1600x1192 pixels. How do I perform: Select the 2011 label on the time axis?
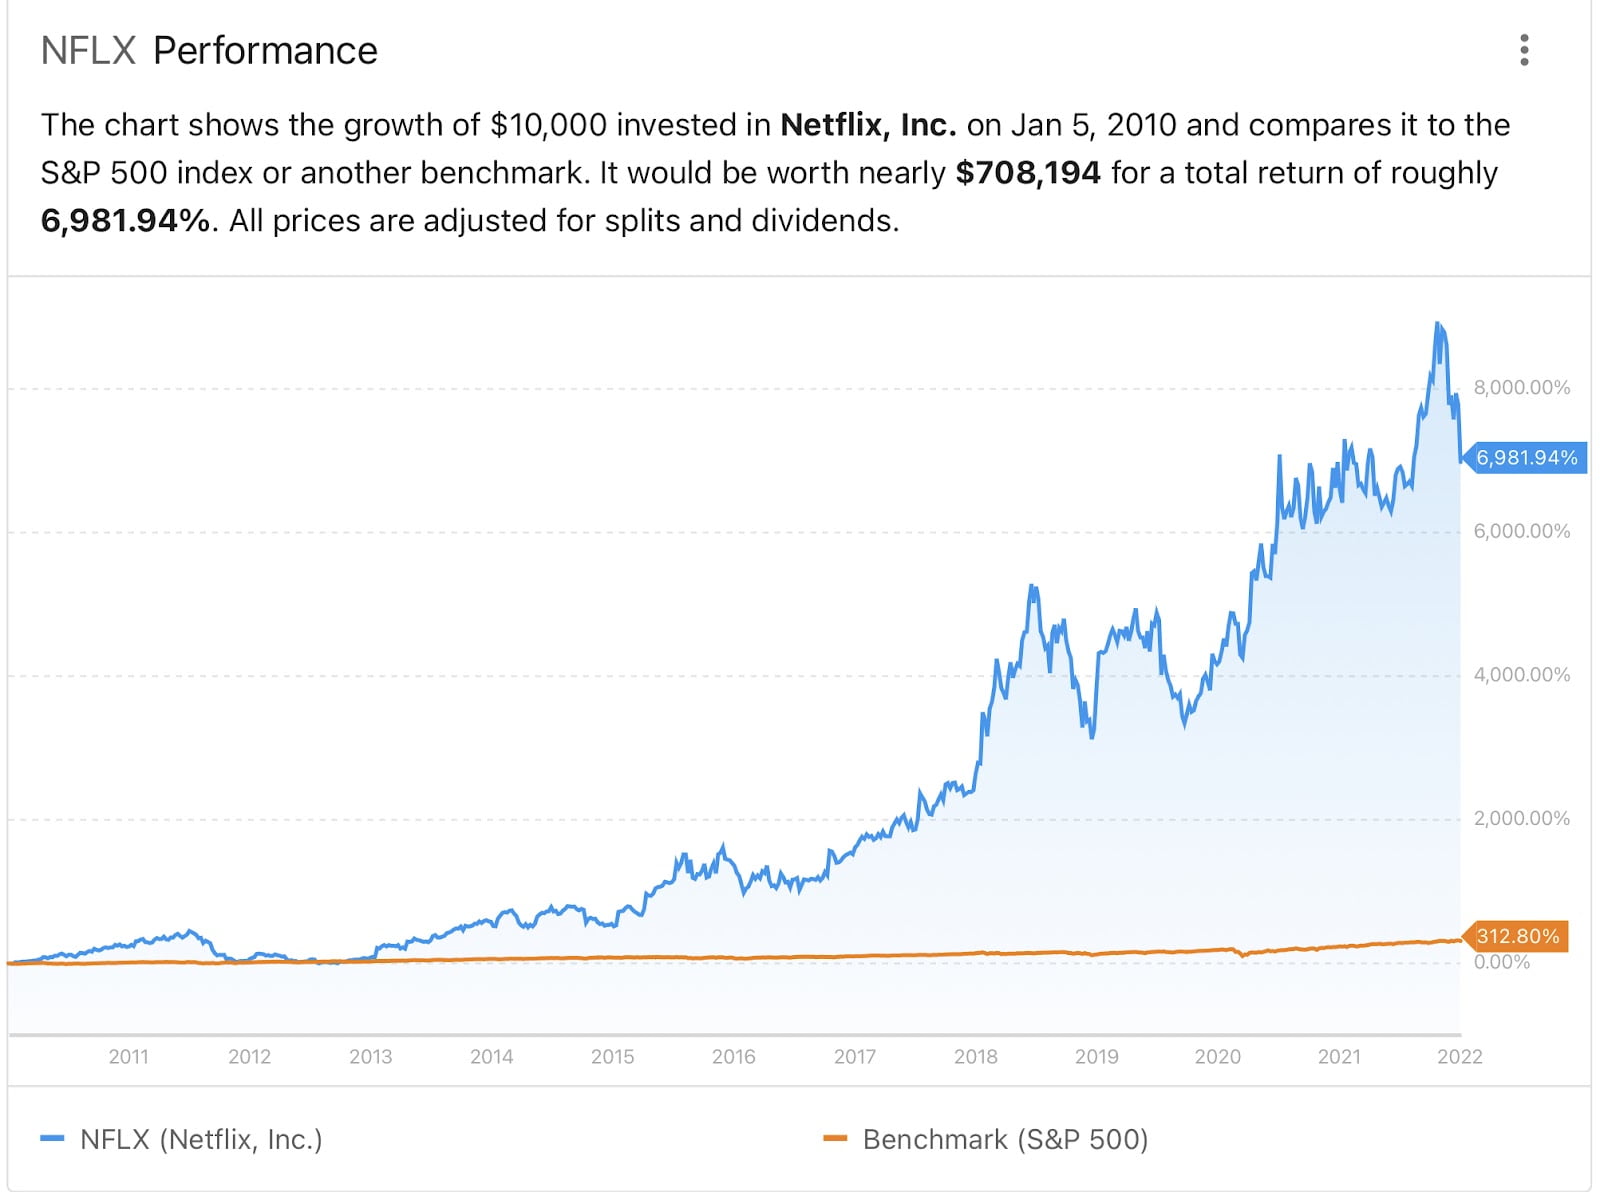[128, 1056]
